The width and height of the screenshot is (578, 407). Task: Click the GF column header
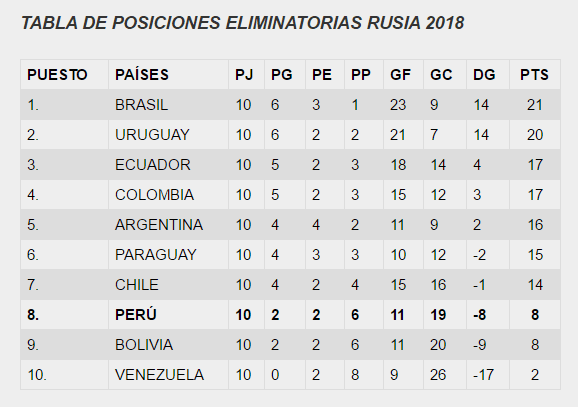(400, 75)
